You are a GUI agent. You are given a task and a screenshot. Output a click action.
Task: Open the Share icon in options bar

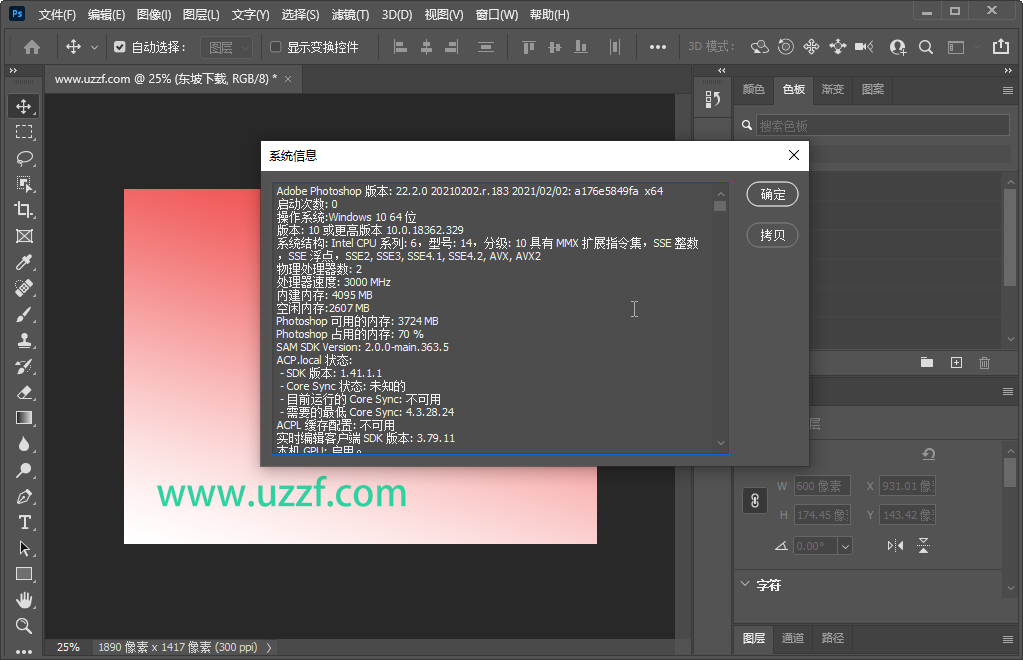pos(1000,46)
